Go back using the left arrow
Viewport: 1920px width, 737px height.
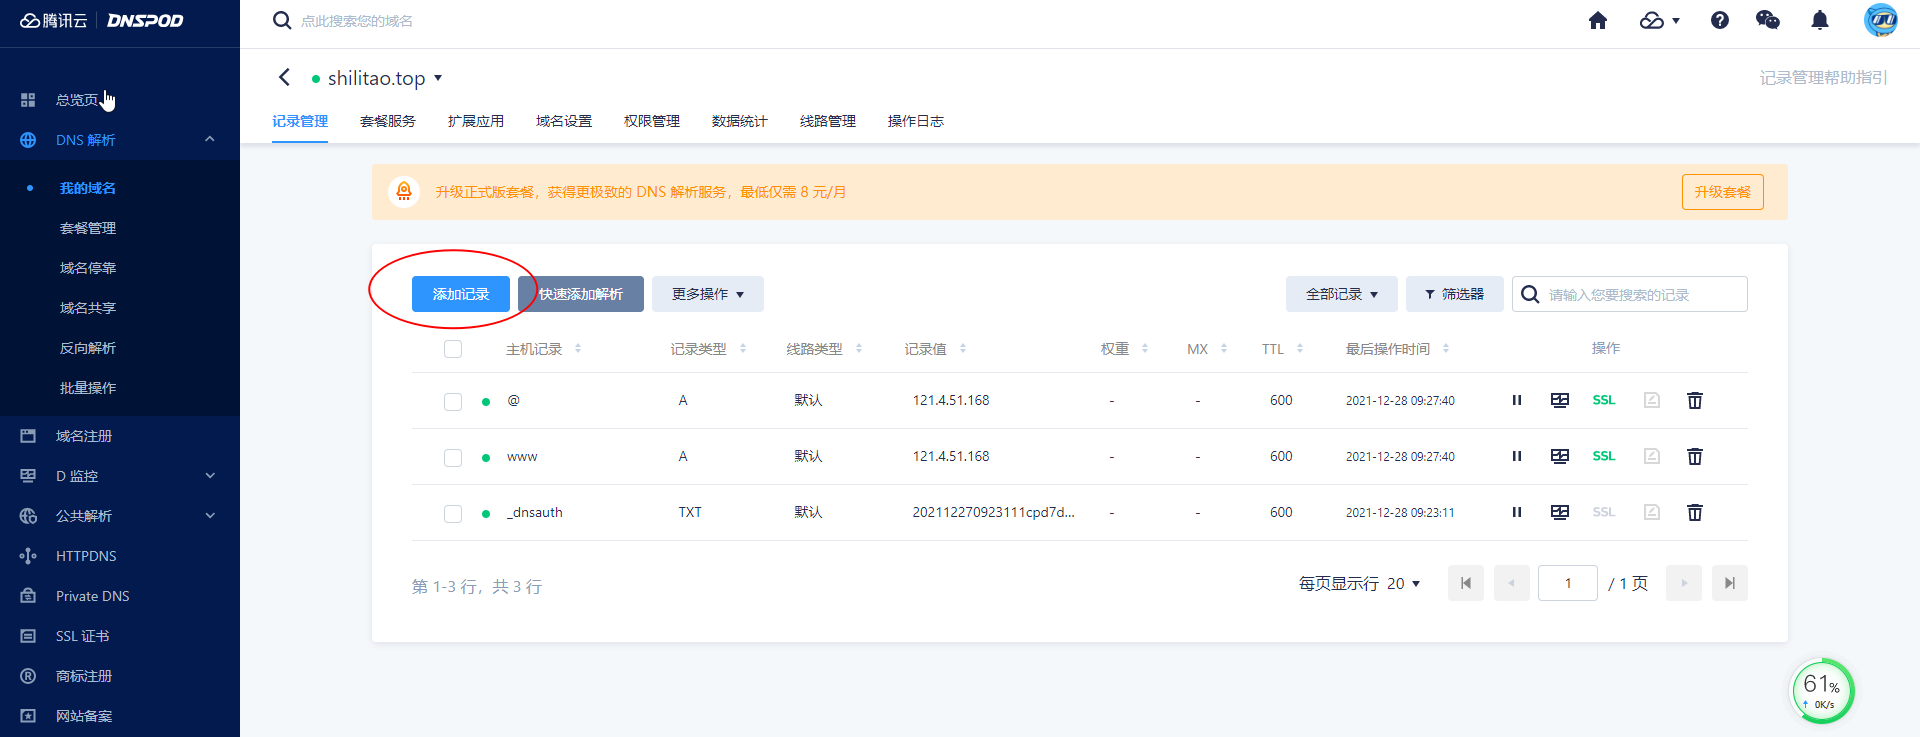(x=285, y=78)
